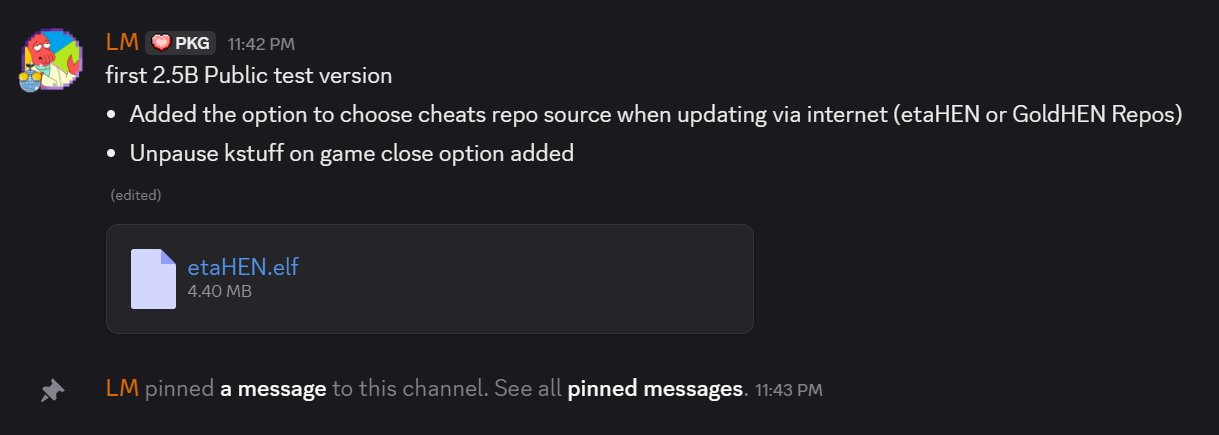Screen dimensions: 1219x435
Task: Click the bullet dot before "Unpause kstuff"
Action: [x=113, y=154]
